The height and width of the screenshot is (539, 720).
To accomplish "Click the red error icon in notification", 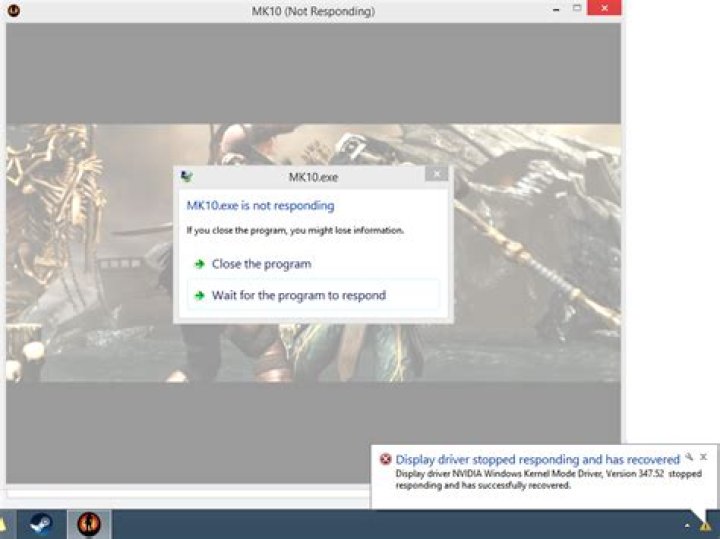I will tap(385, 459).
